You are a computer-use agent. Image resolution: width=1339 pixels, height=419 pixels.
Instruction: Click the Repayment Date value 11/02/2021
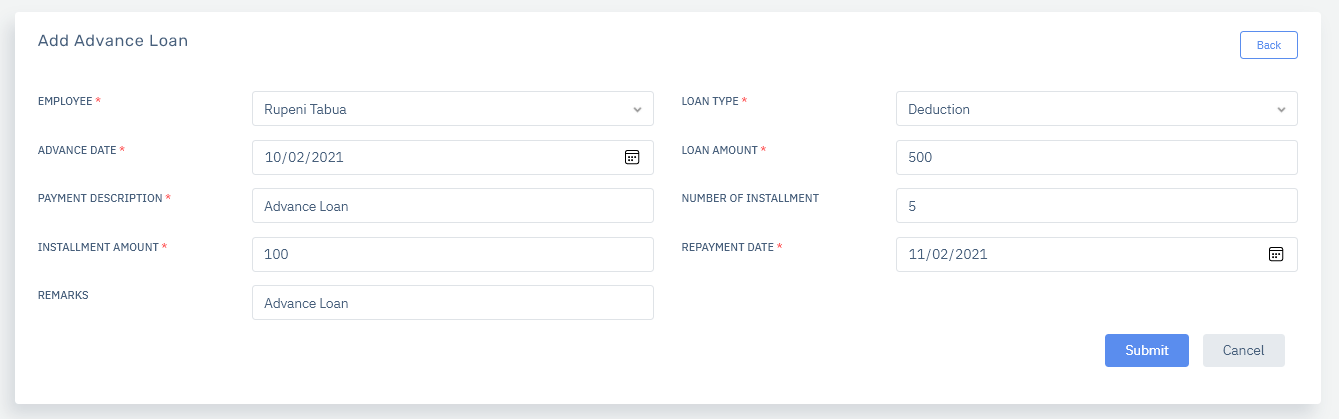(948, 254)
